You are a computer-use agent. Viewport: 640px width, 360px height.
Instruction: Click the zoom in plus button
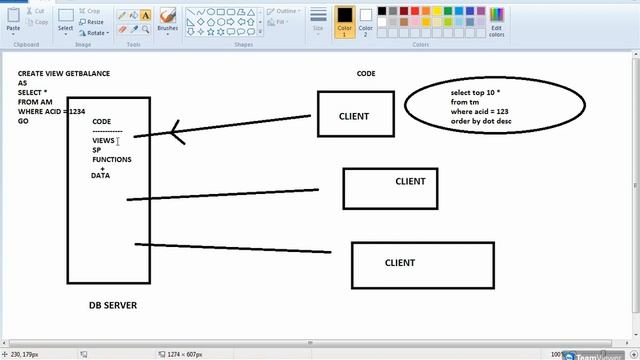click(634, 355)
